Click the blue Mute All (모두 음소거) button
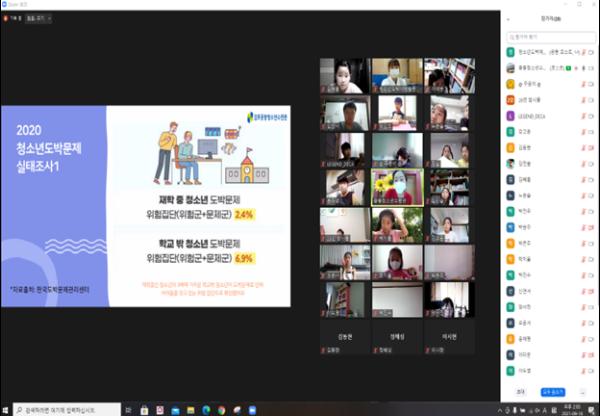 point(553,392)
